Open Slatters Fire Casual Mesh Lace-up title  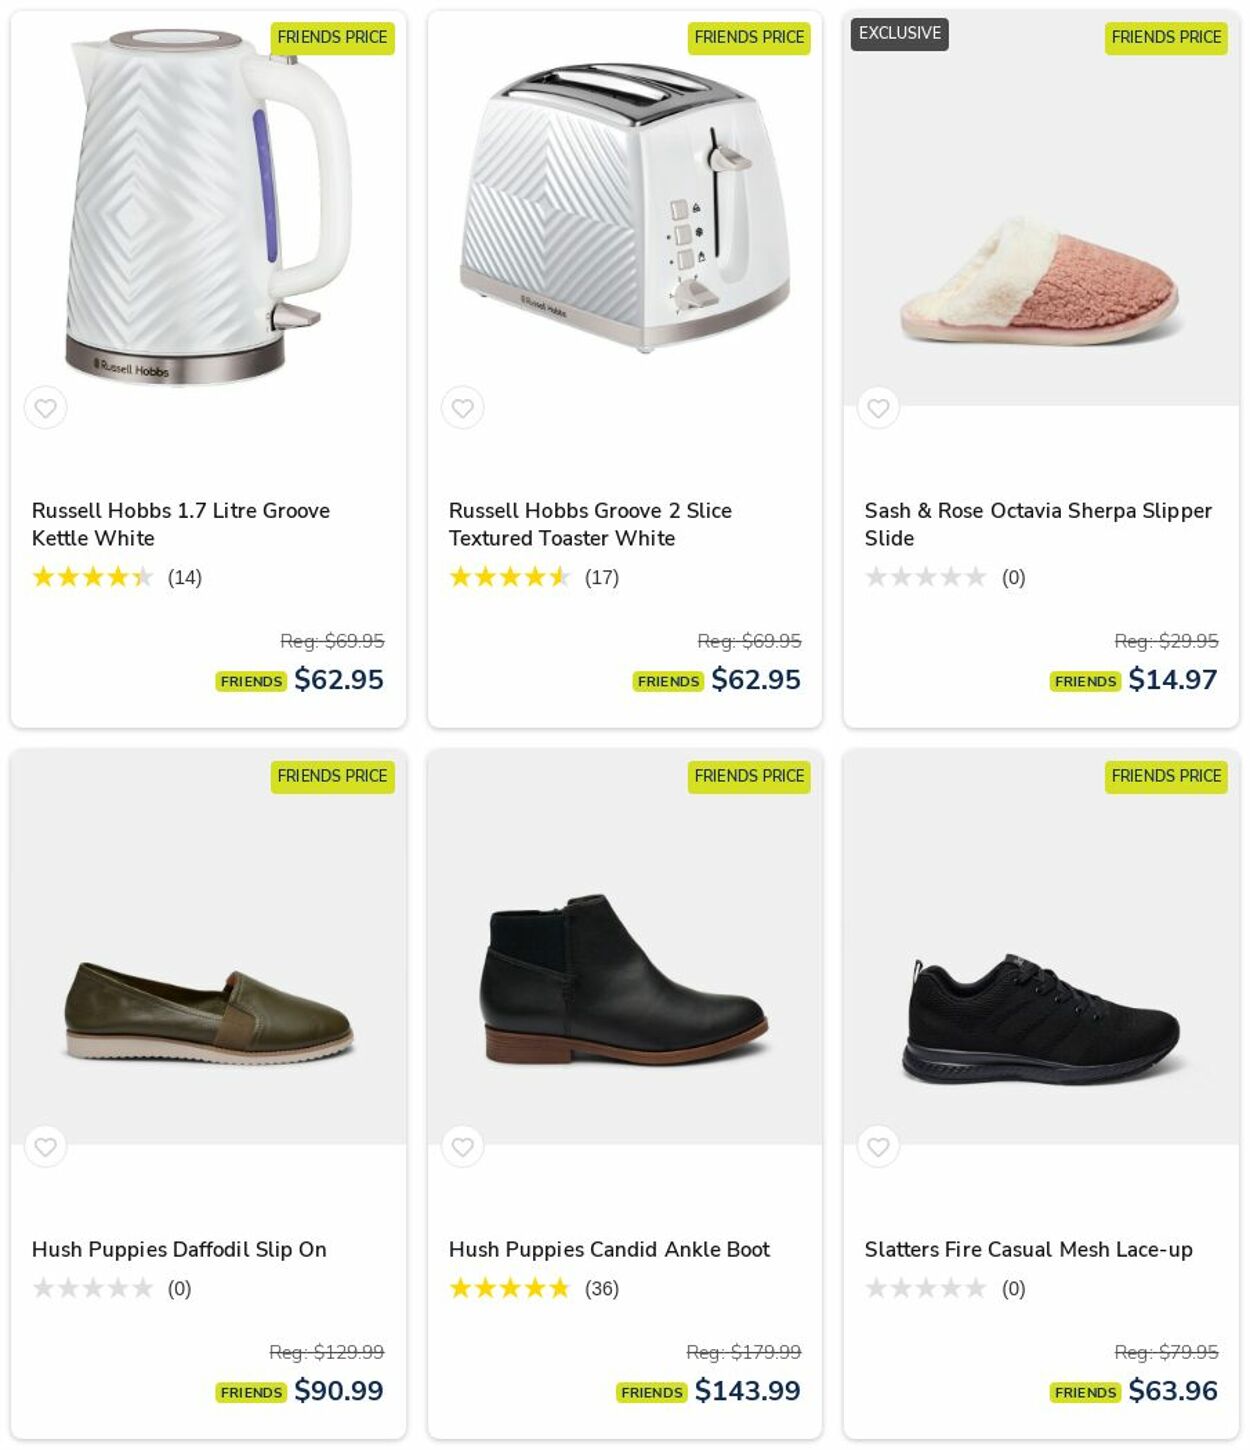1028,1249
